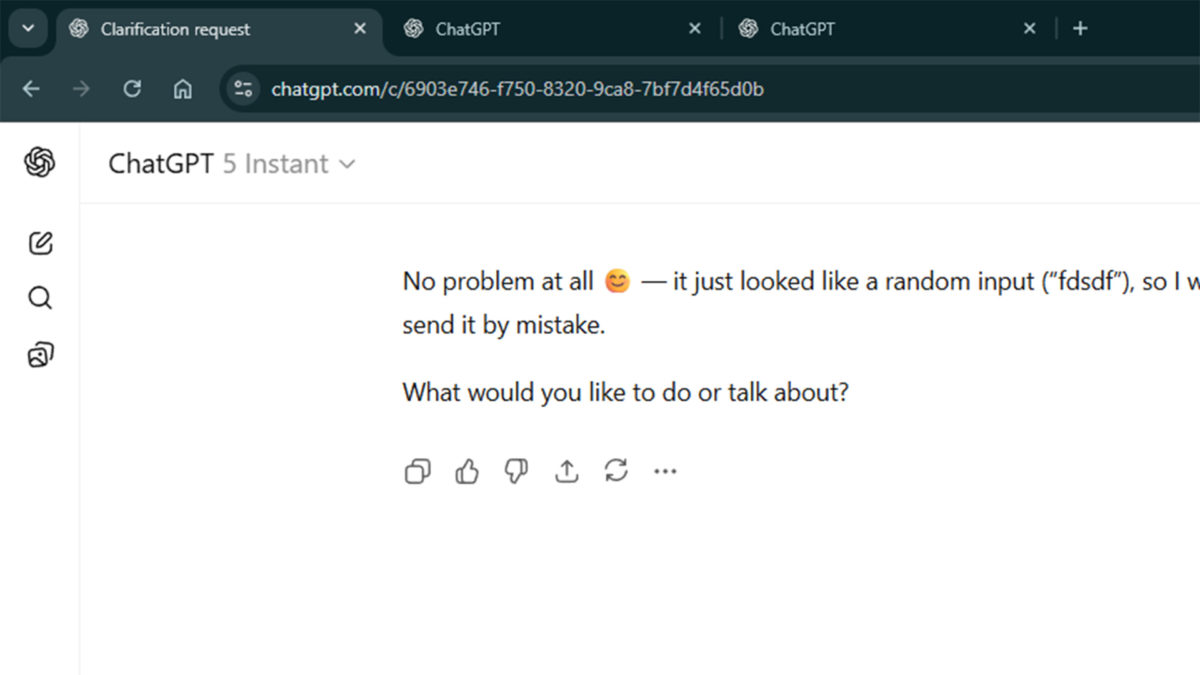Focus the chatgpt.com address bar URL

point(517,90)
